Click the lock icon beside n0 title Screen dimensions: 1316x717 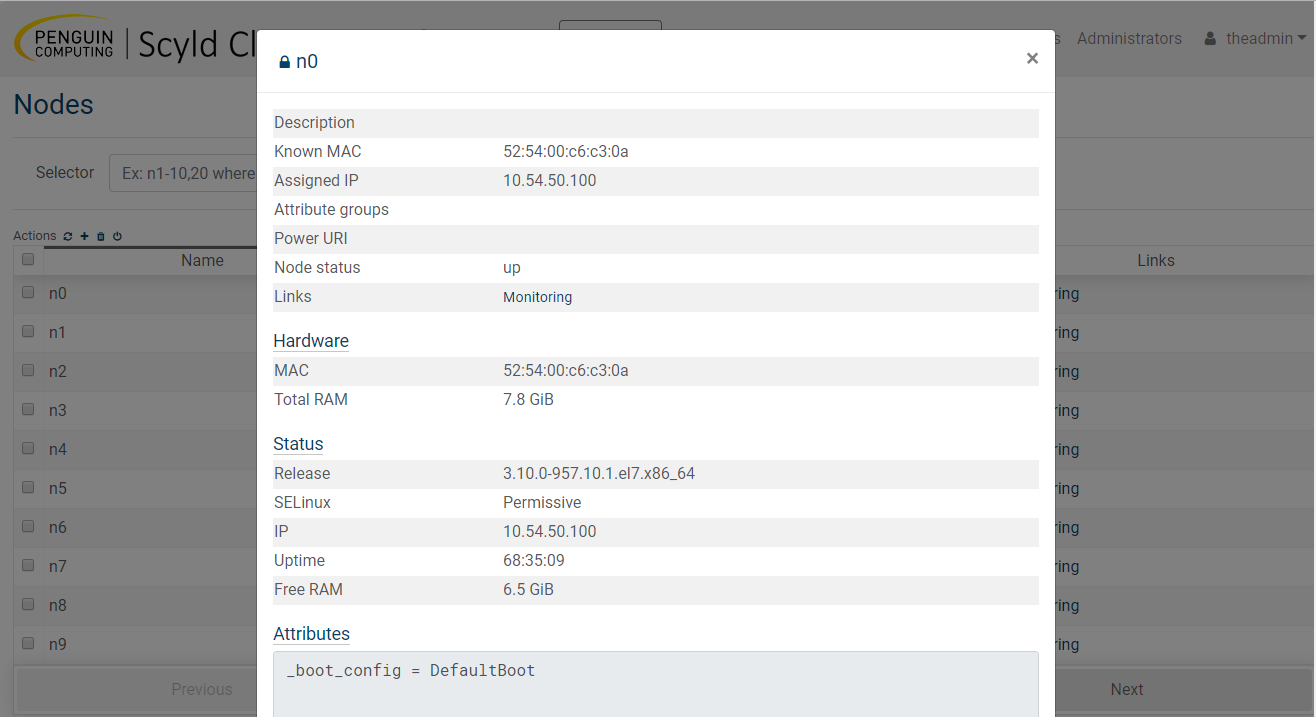tap(284, 62)
